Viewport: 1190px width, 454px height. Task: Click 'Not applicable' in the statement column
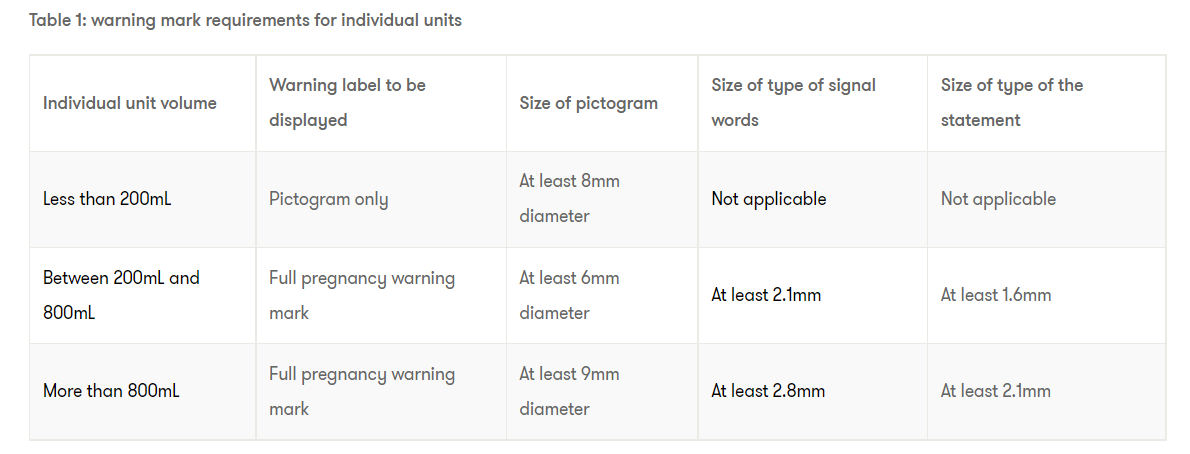tap(998, 199)
